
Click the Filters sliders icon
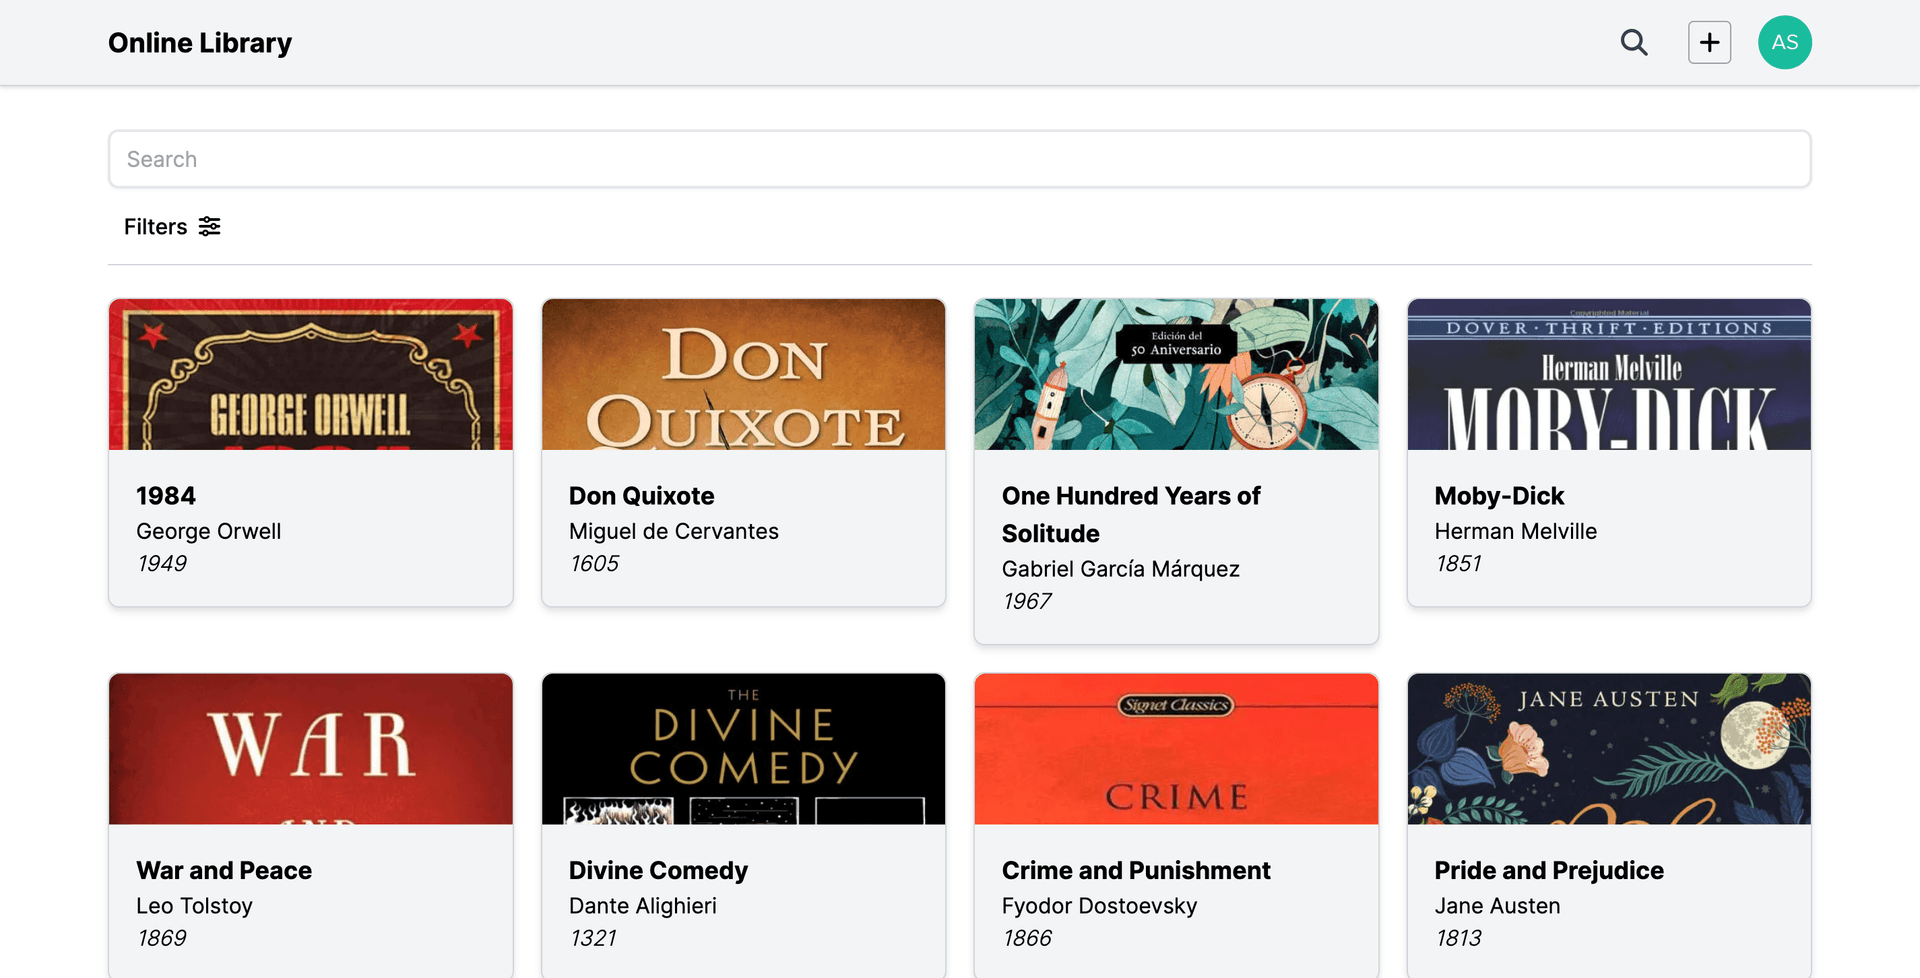[209, 227]
